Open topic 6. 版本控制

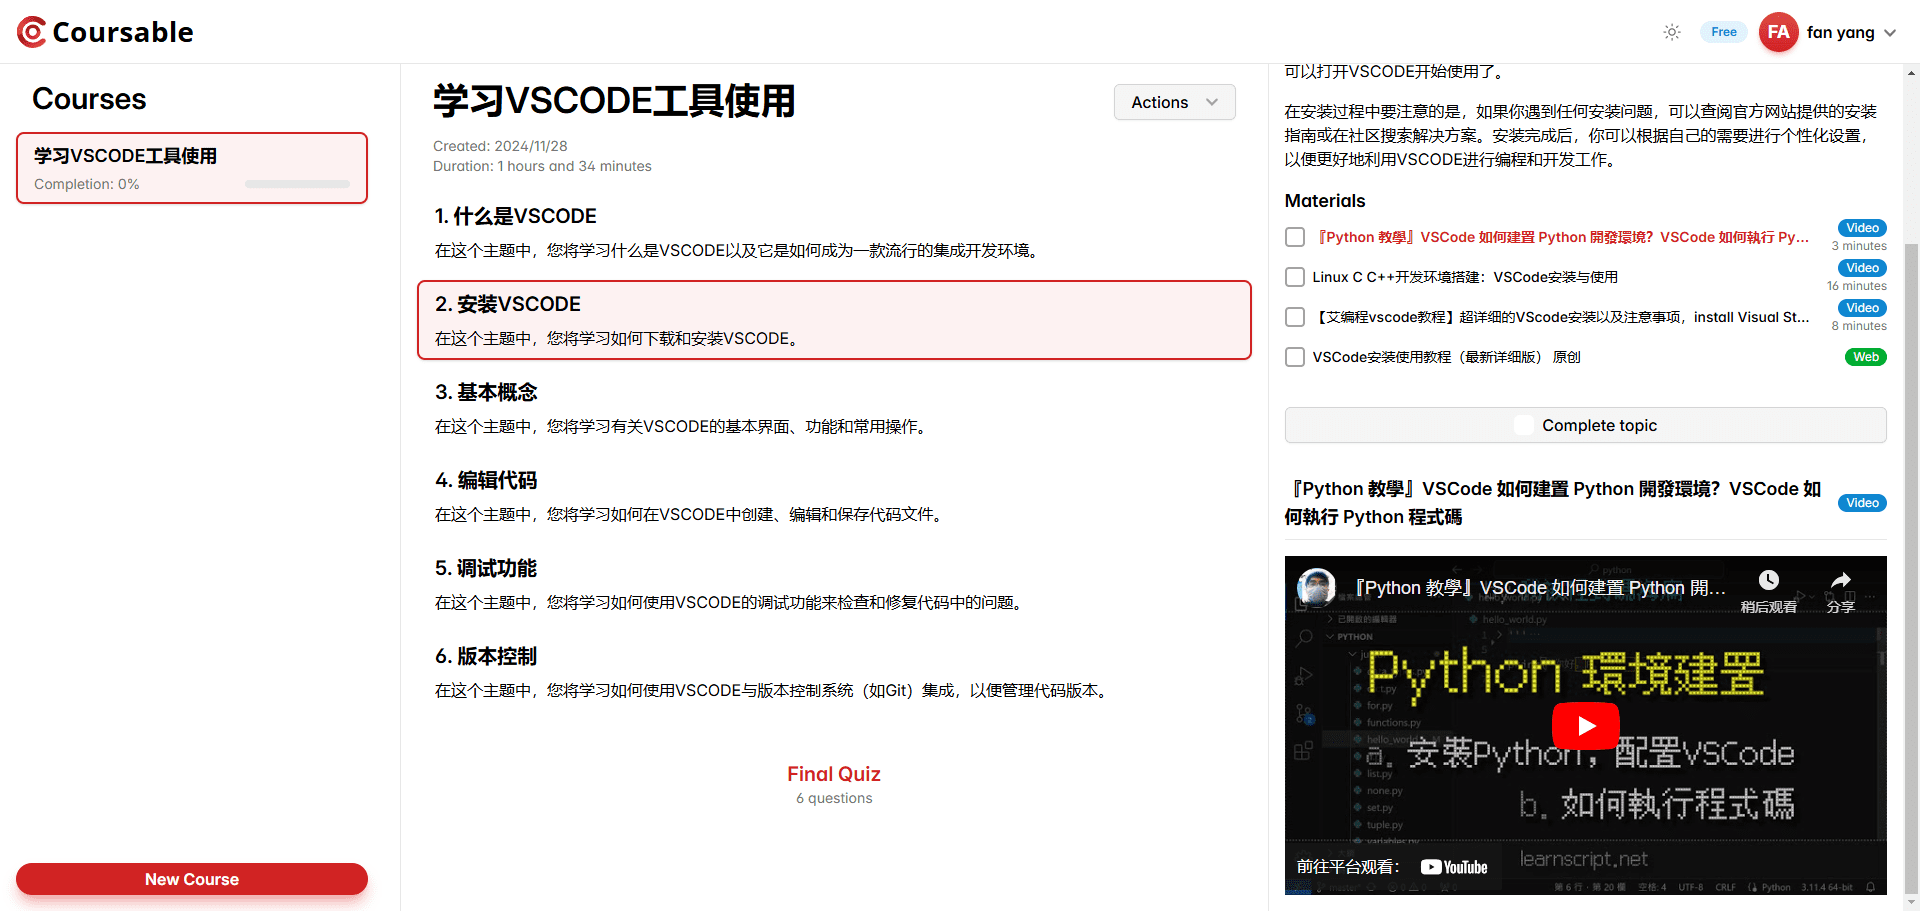834,672
